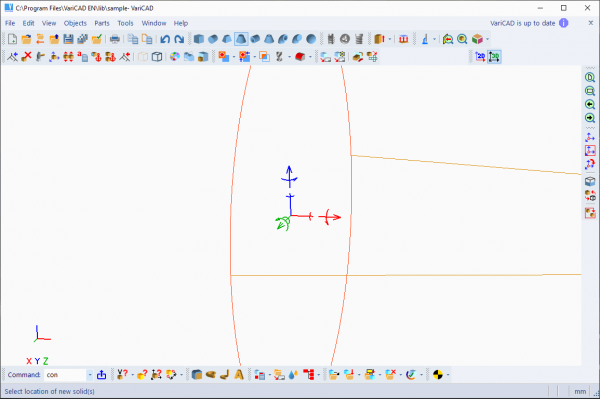Viewport: 600px width, 399px height.
Task: Click the mm units status indicator
Action: [x=580, y=391]
